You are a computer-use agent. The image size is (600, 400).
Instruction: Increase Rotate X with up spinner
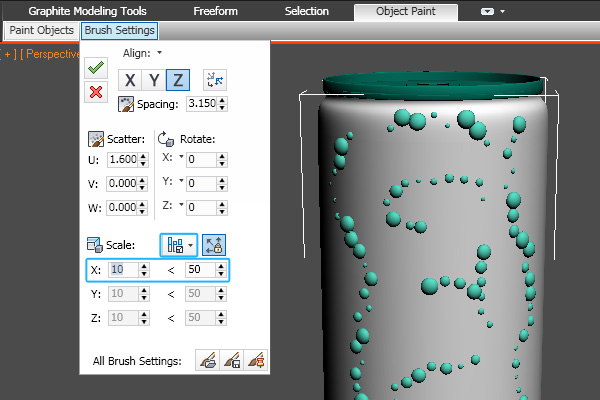[222, 156]
